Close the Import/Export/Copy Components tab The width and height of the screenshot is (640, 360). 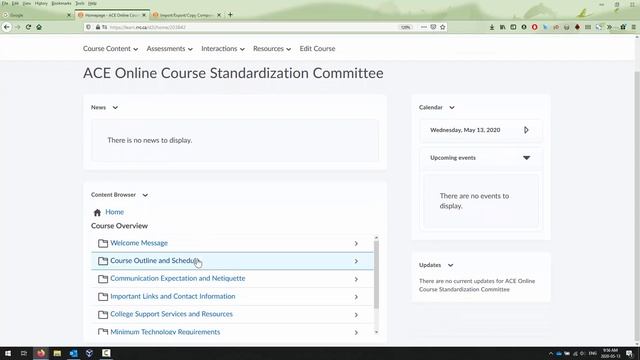click(x=219, y=15)
